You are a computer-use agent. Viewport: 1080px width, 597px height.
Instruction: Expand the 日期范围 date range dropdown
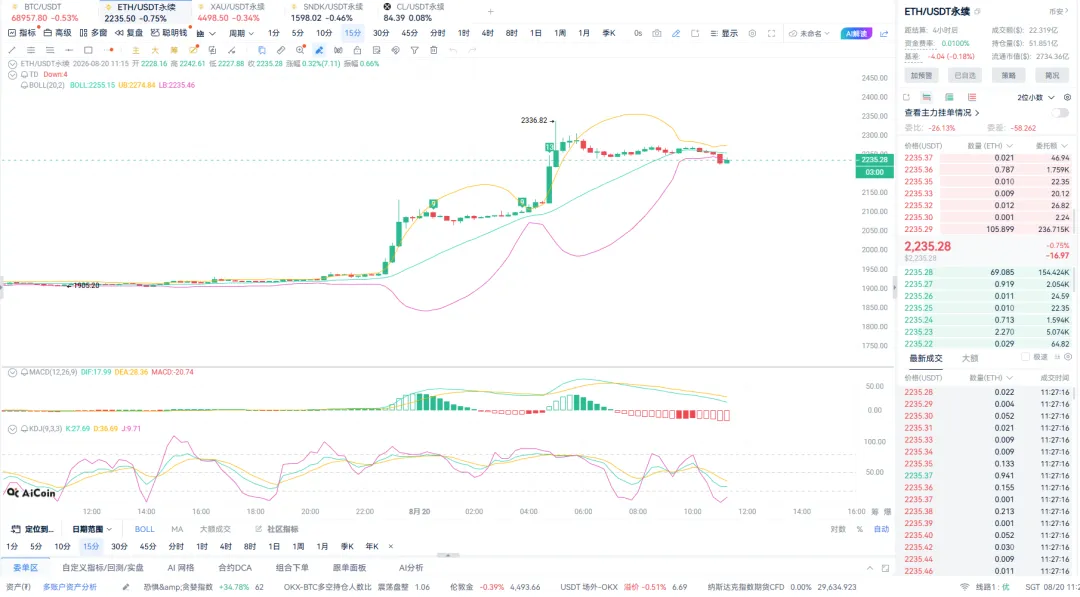(92, 529)
